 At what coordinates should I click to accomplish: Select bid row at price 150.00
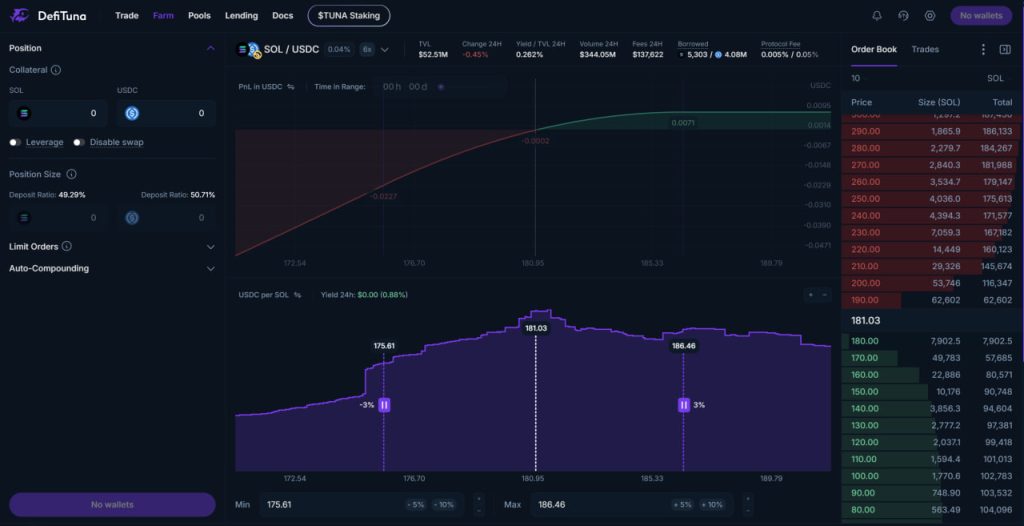[932, 392]
